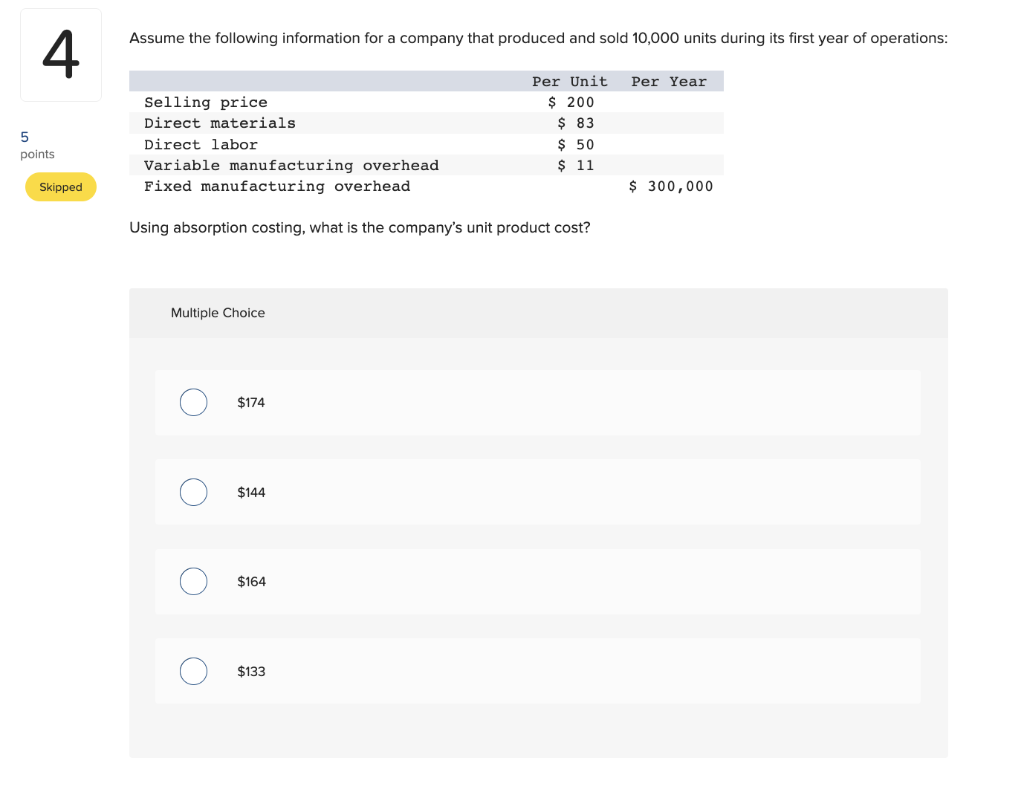Click the Per Year column header
This screenshot has width=1024, height=795.
[x=669, y=82]
